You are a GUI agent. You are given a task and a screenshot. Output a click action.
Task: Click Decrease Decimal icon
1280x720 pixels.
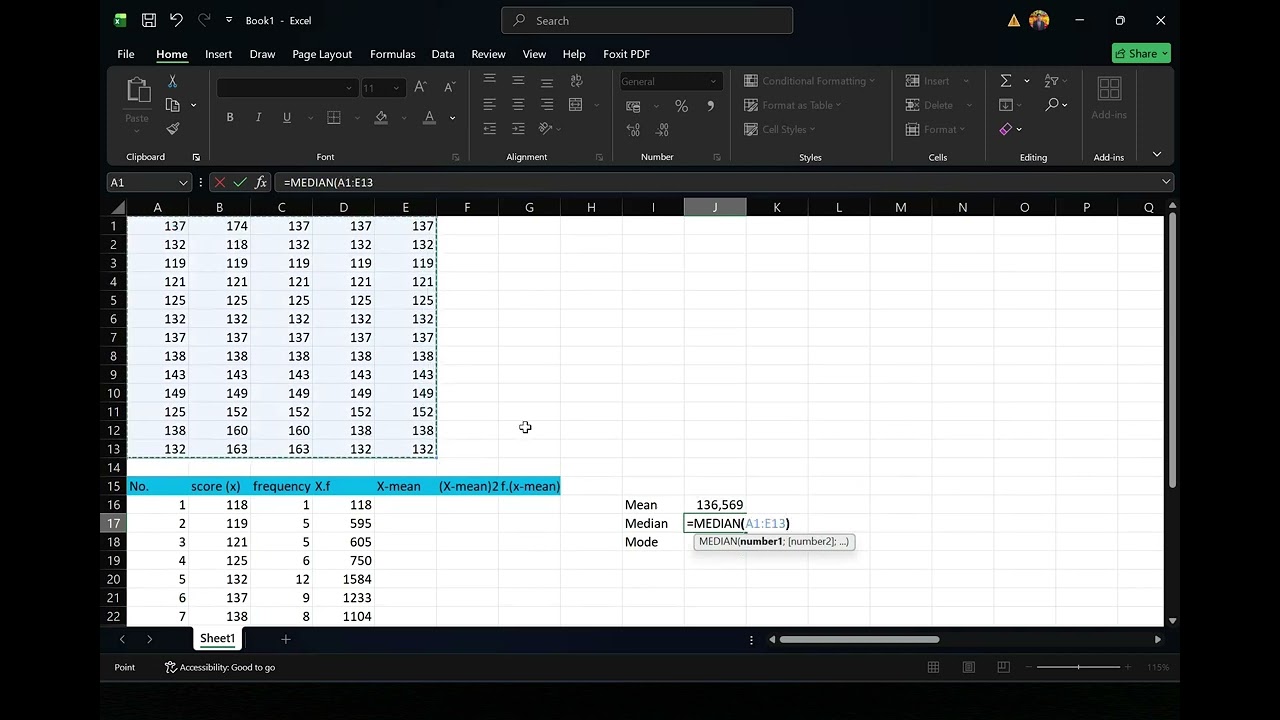[662, 130]
